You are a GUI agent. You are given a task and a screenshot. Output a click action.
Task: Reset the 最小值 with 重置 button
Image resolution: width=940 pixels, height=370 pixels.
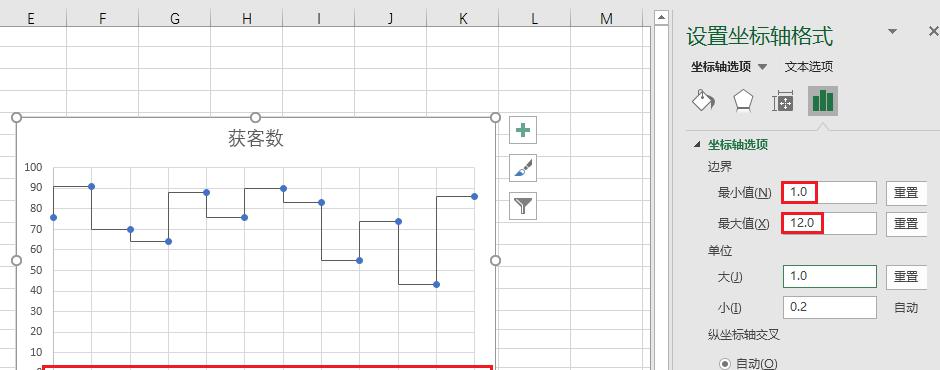coord(906,192)
